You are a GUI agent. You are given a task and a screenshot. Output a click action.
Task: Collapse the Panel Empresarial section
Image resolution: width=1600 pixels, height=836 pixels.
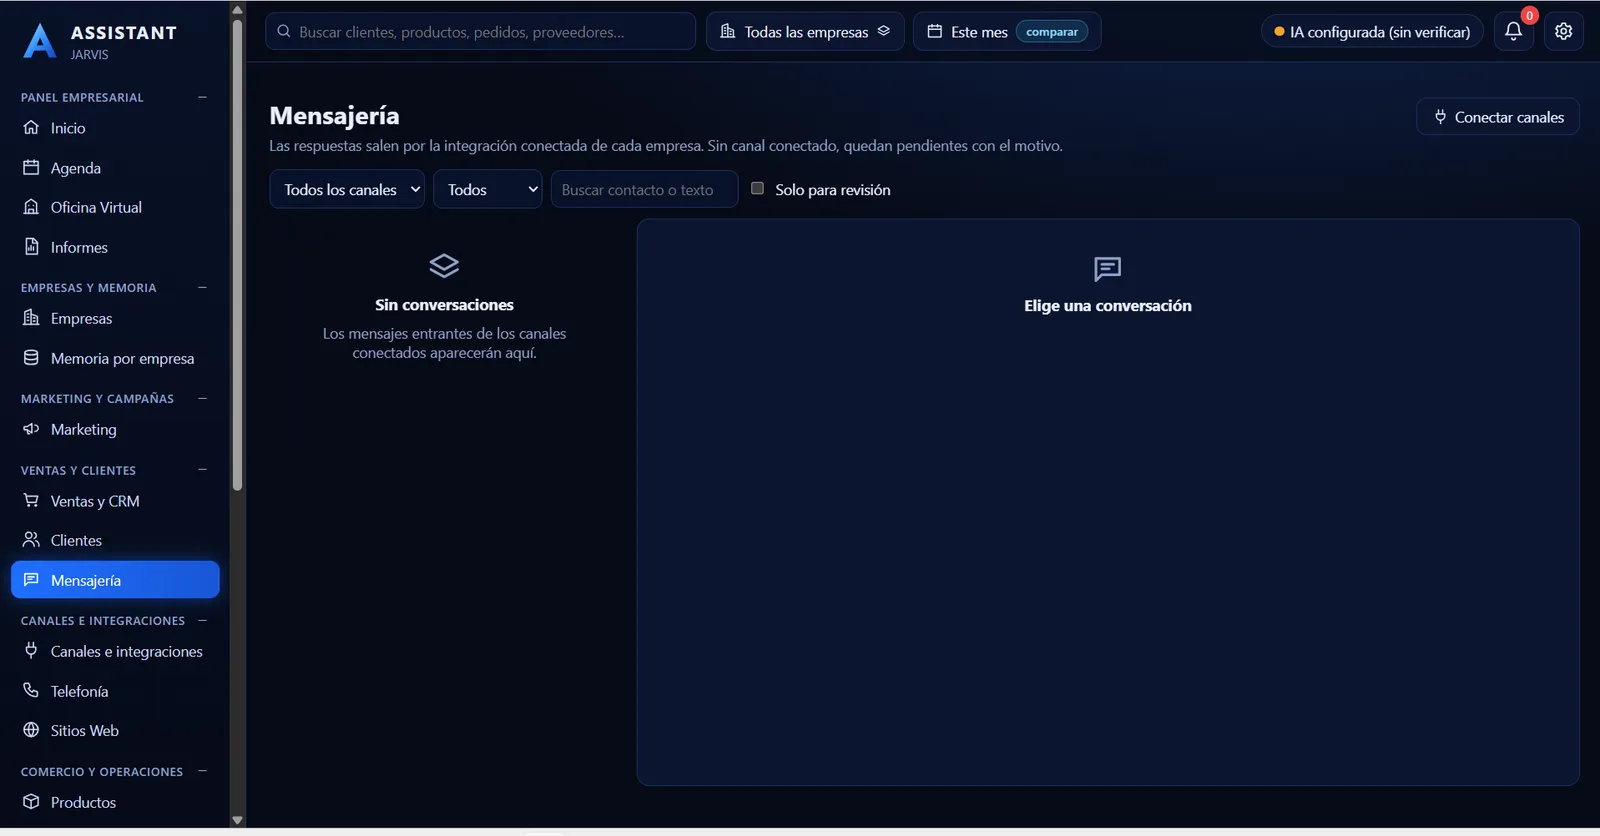202,97
